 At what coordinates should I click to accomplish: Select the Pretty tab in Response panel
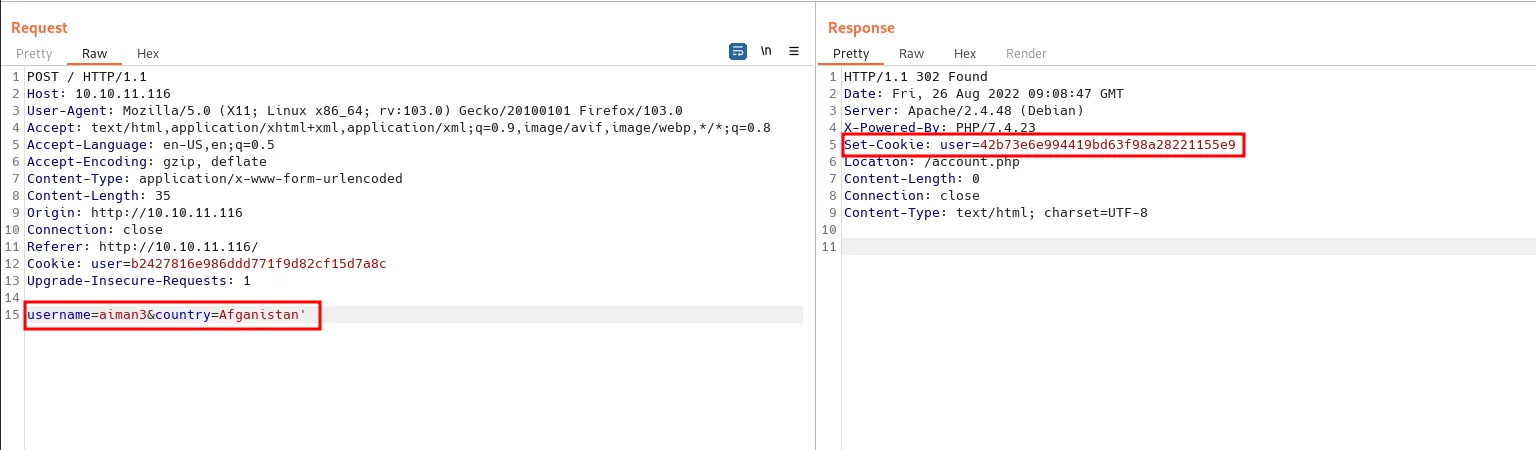pos(851,54)
